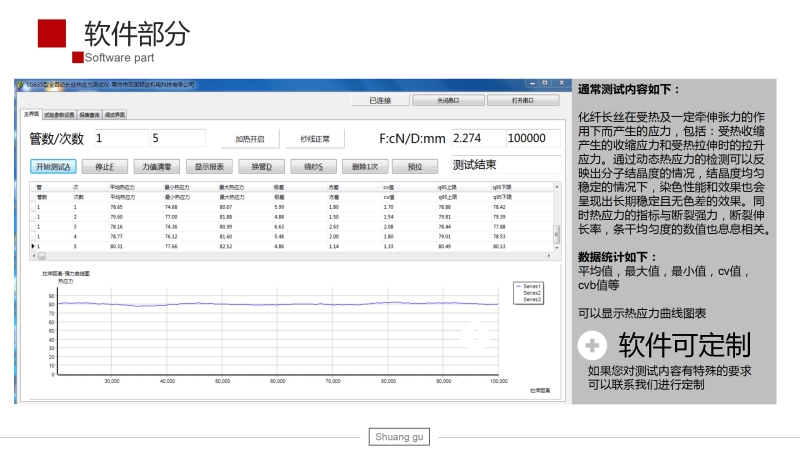
Task: Click Series1 in the chart legend
Action: pos(530,286)
